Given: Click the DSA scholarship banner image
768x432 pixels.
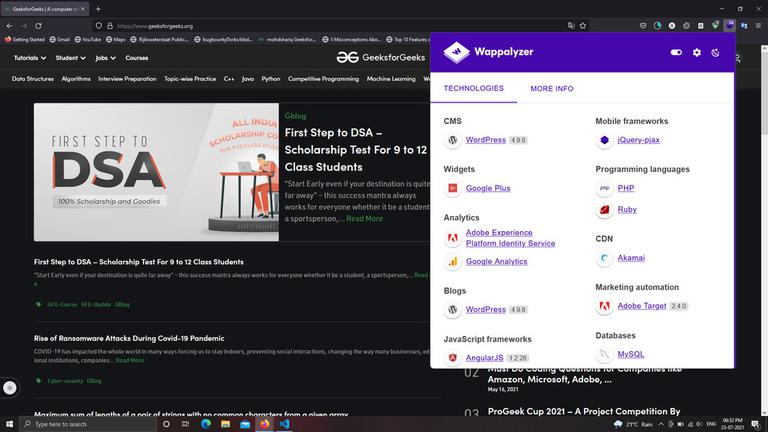Looking at the screenshot, I should coord(156,172).
